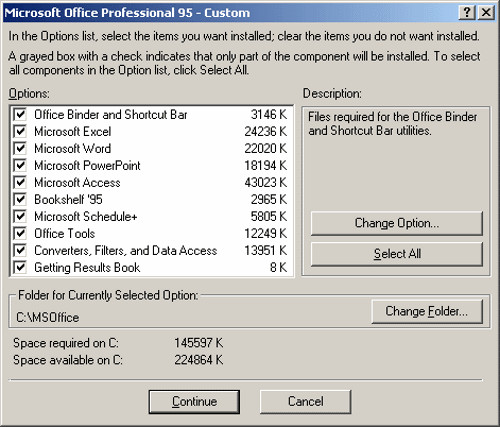Uncheck the Office Binder and Shortcut Bar checkbox
The image size is (500, 427).
[x=20, y=115]
